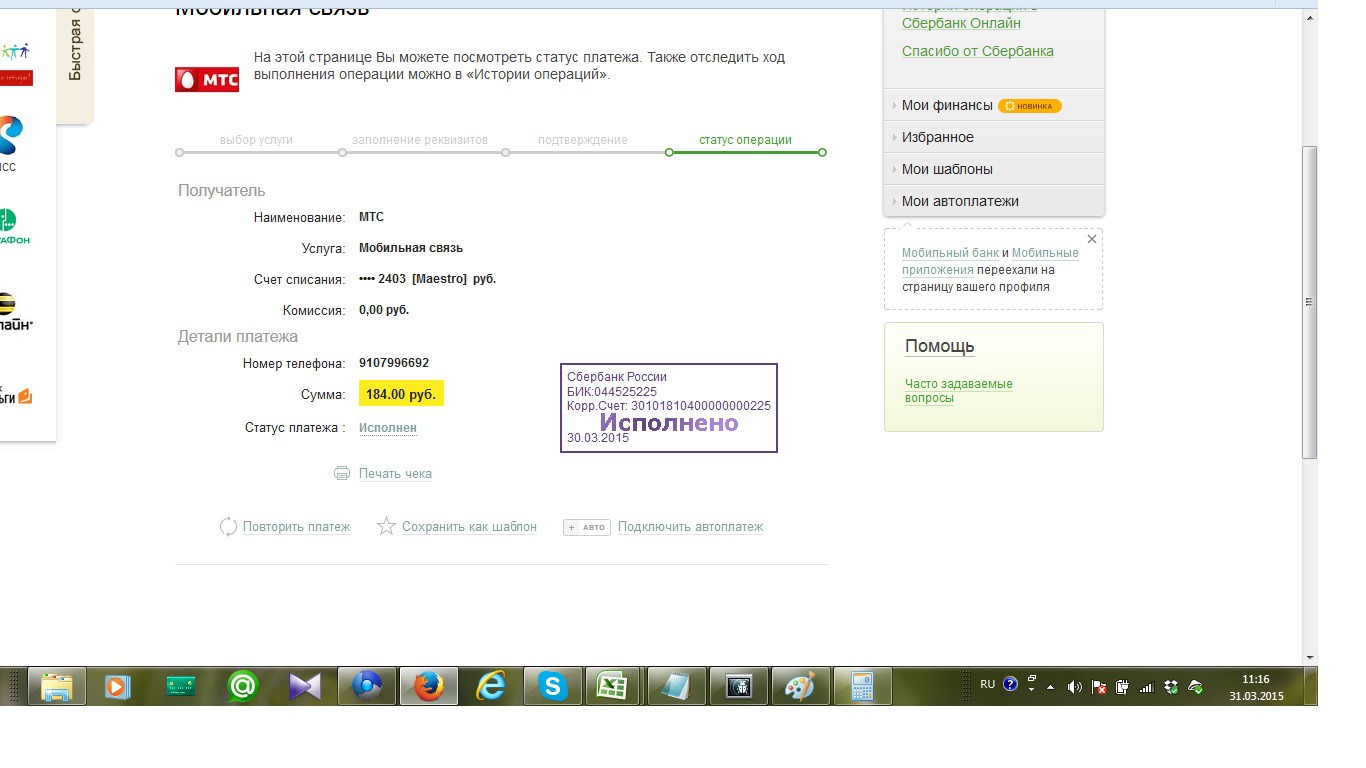Image resolution: width=1366 pixels, height=768 pixels.
Task: Click the подтверждение step
Action: point(583,140)
